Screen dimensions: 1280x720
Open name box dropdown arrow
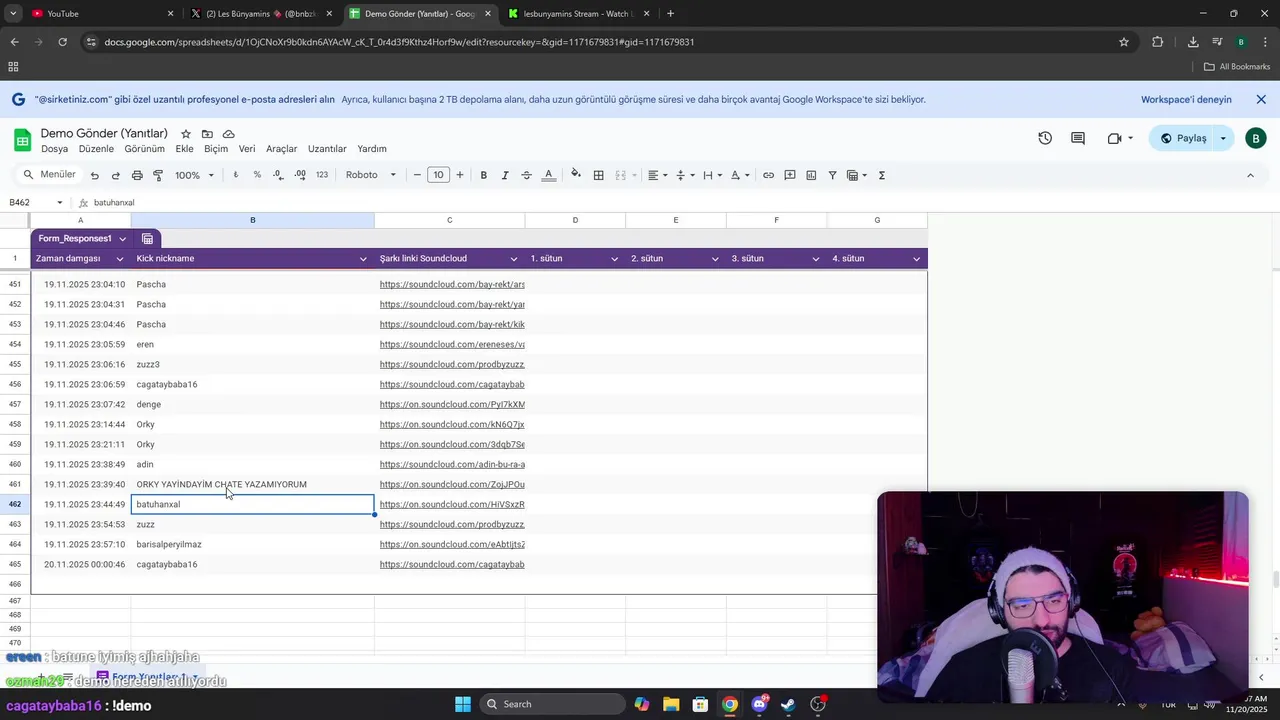point(60,203)
